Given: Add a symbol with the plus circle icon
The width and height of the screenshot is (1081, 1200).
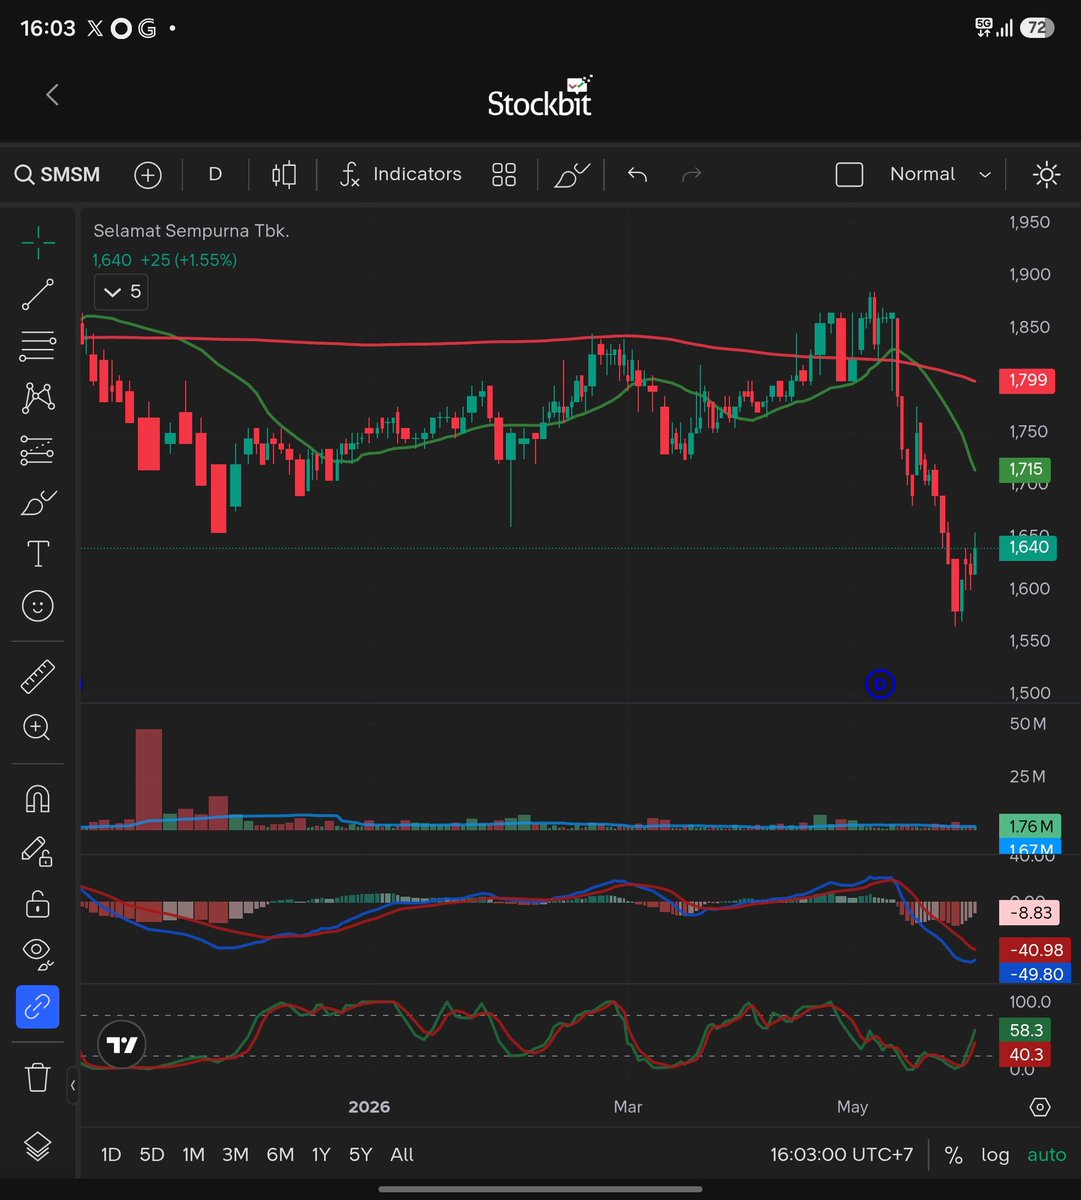Looking at the screenshot, I should pyautogui.click(x=148, y=175).
